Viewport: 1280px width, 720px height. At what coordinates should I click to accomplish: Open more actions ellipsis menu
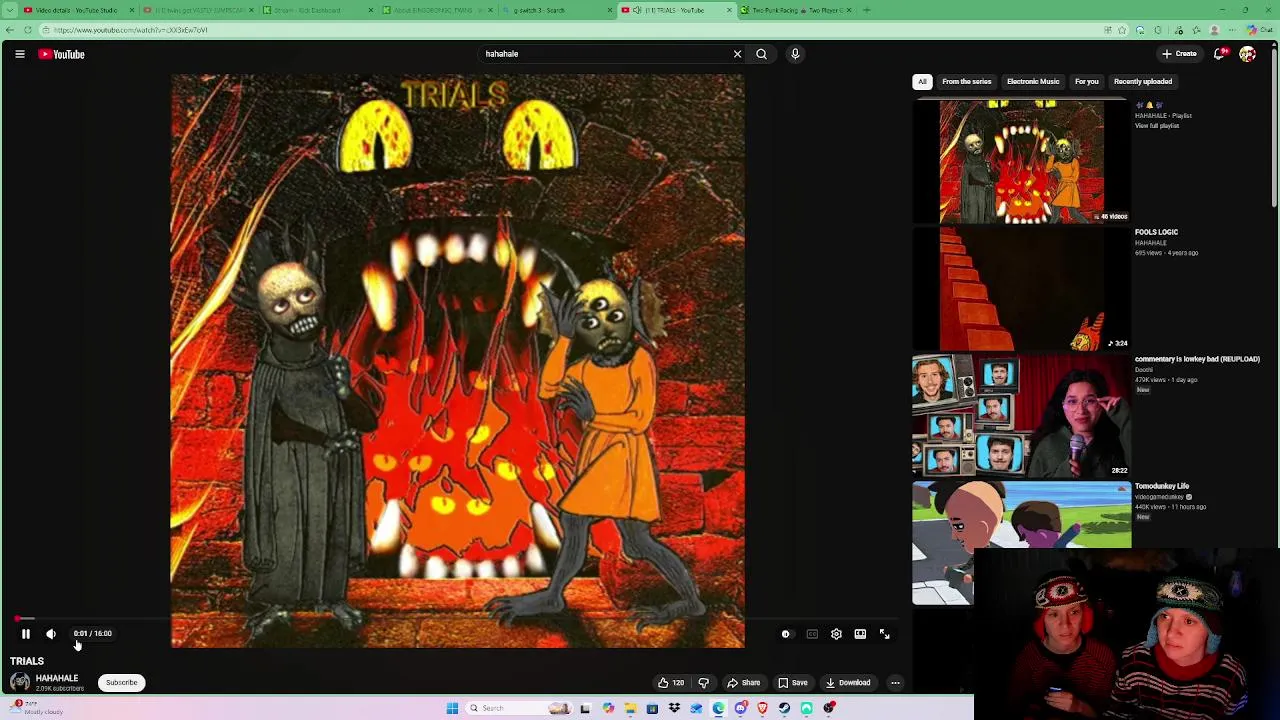[x=896, y=683]
